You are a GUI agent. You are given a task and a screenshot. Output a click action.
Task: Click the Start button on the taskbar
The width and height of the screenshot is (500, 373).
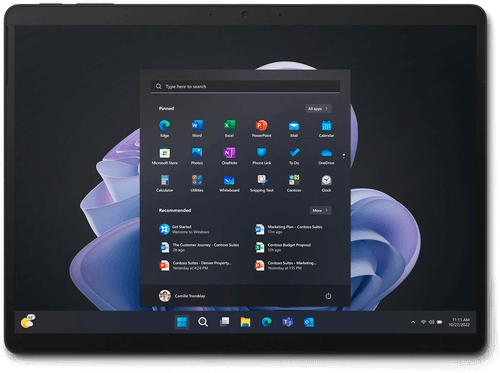click(x=182, y=322)
